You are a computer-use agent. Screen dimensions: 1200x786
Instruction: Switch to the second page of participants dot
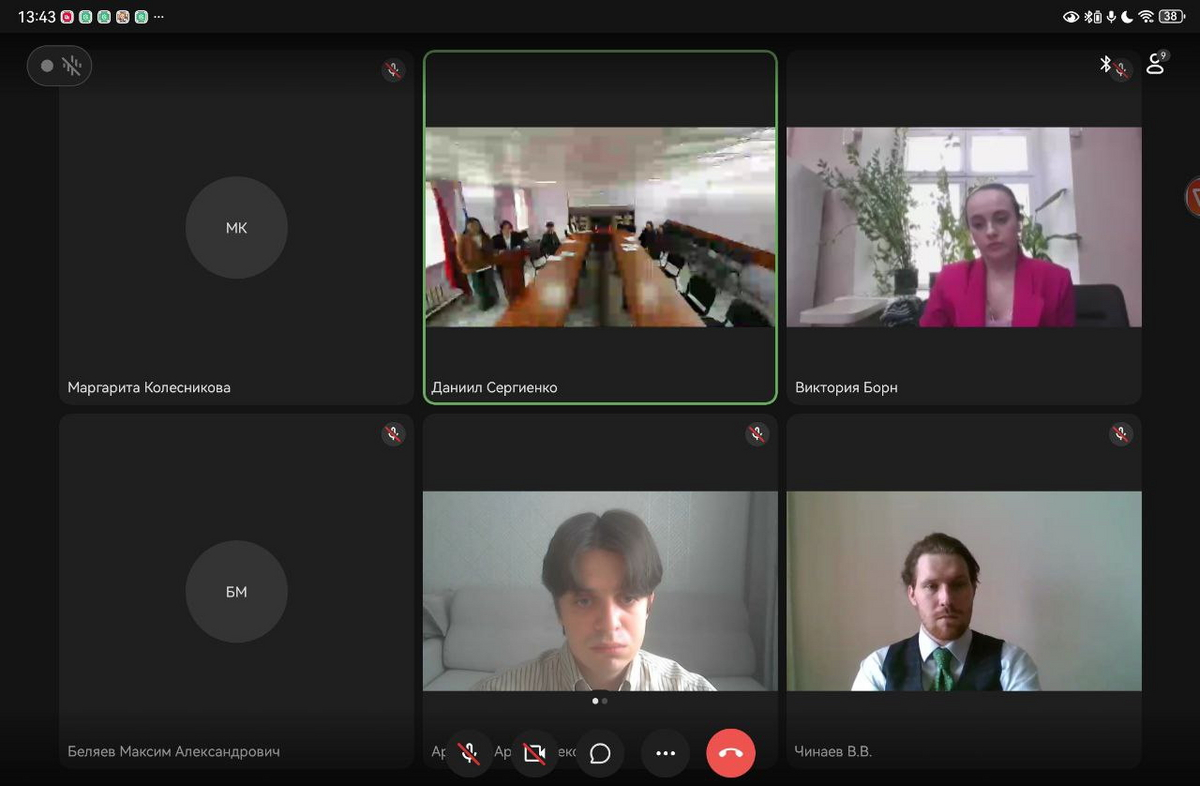click(605, 701)
